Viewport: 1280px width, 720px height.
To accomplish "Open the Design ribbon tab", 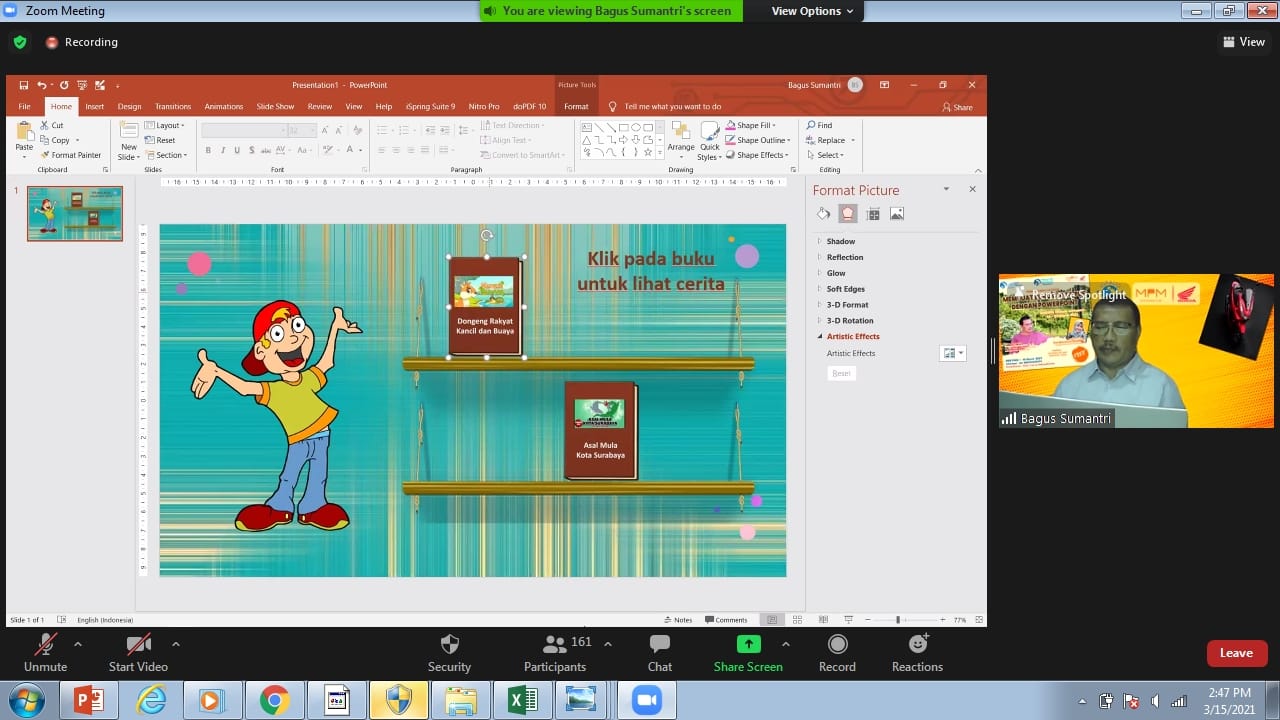I will (129, 106).
